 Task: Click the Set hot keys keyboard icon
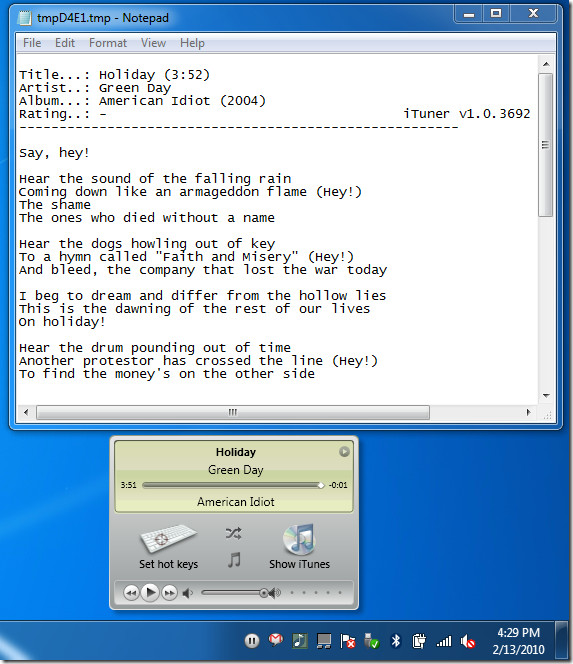pos(168,539)
